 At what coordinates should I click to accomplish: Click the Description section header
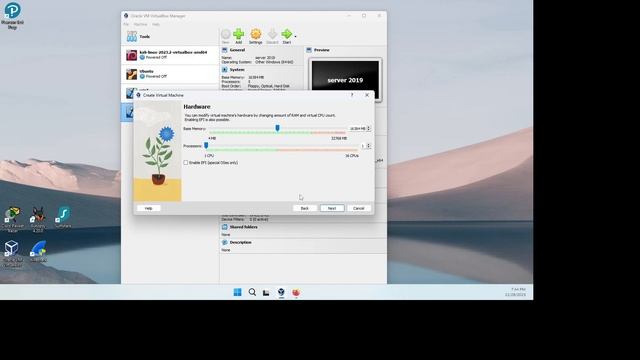240,242
